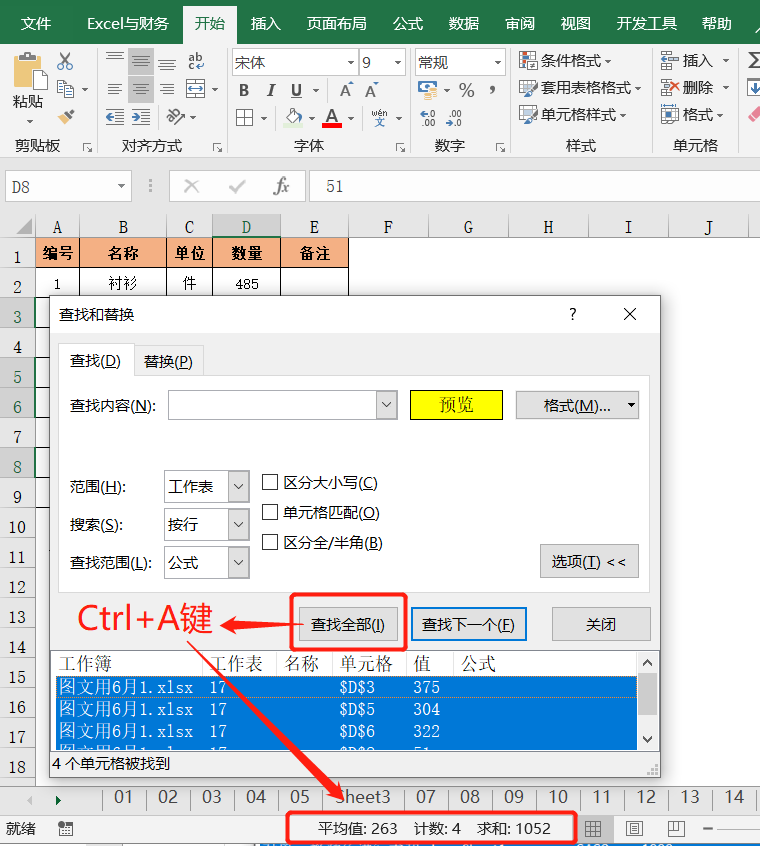Click the Paste clipboard icon
760x846 pixels.
pos(29,71)
